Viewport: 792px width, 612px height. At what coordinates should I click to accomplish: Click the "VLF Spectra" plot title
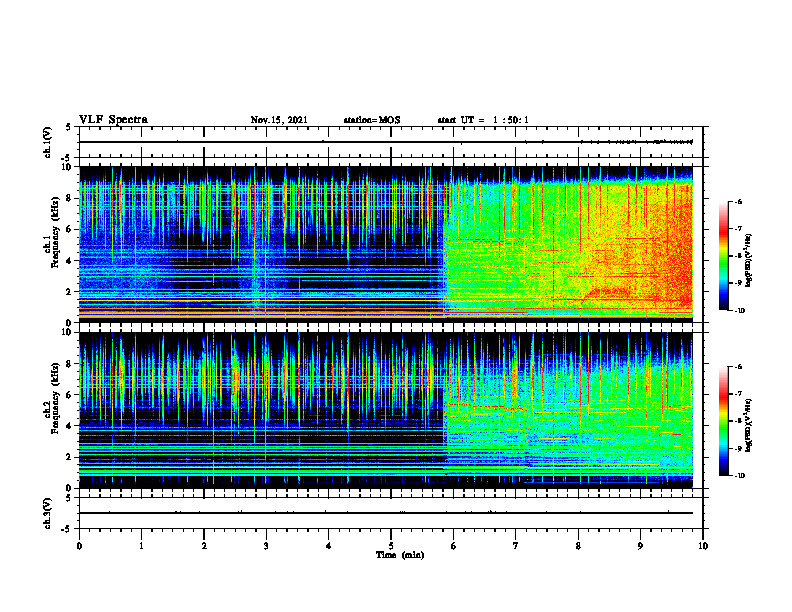(113, 119)
